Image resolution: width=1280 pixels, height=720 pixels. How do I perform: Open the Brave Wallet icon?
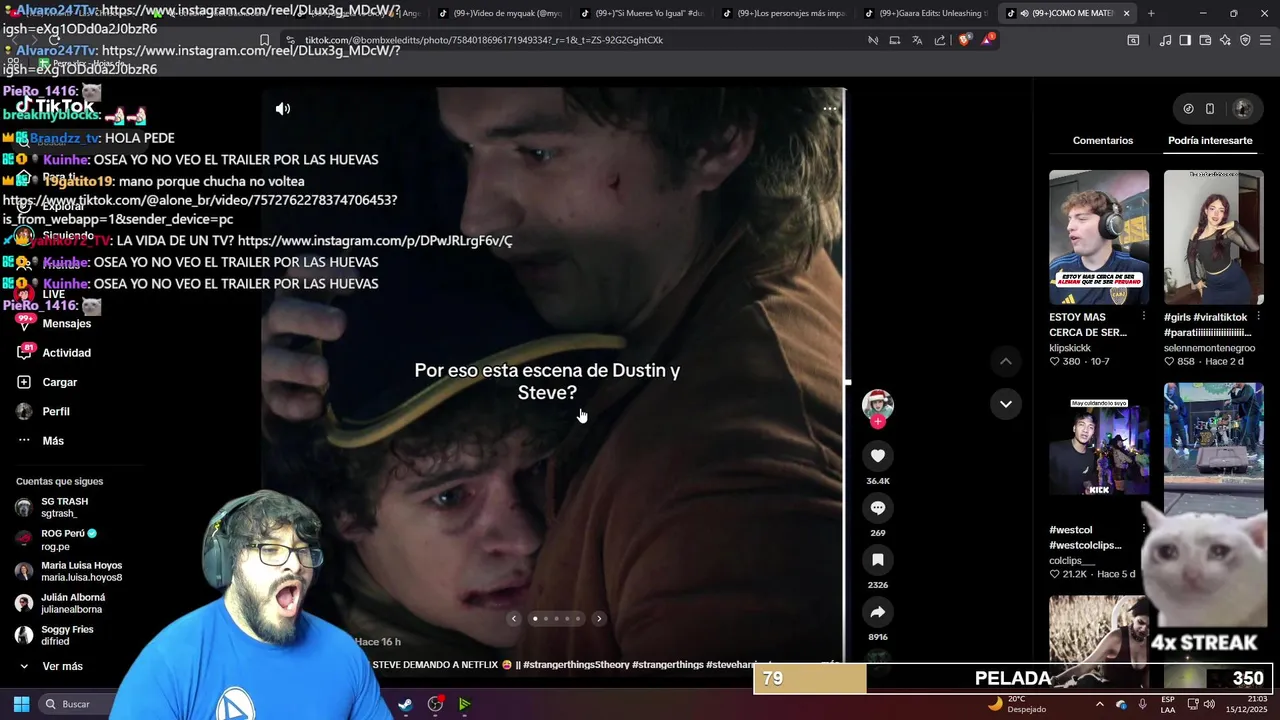pos(1205,40)
